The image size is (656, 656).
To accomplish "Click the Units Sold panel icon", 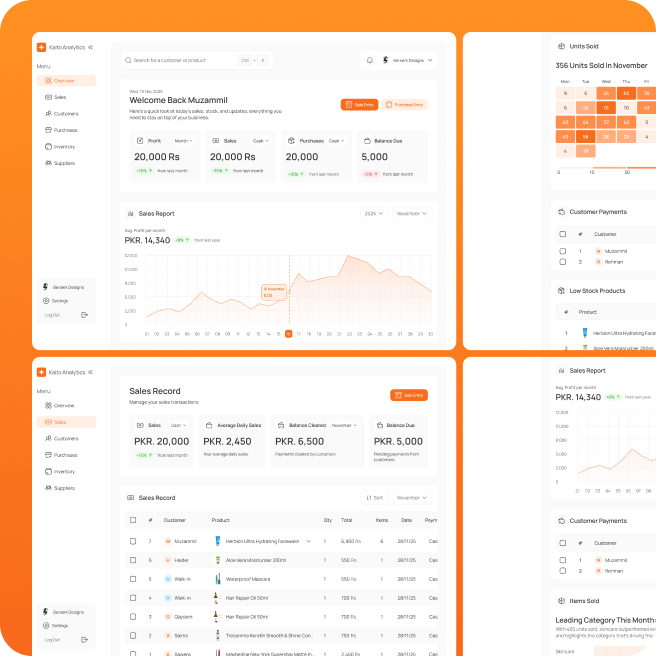I will 559,46.
